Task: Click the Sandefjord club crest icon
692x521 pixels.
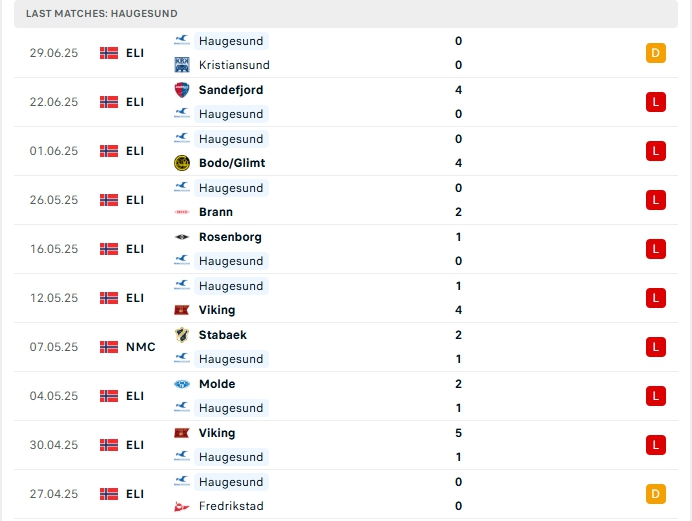Action: (182, 90)
